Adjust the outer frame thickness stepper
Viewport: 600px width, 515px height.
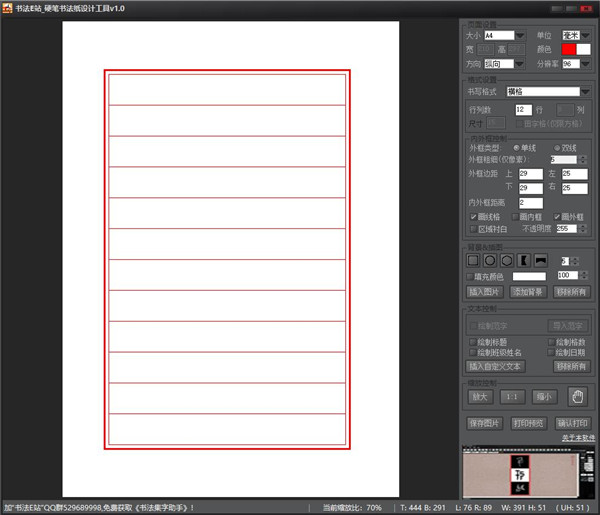point(583,159)
